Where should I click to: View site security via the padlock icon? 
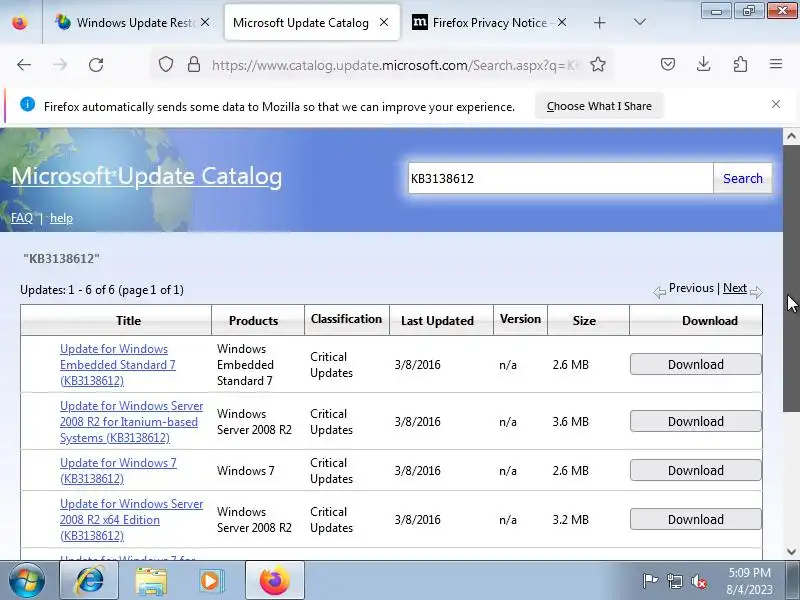pyautogui.click(x=193, y=64)
